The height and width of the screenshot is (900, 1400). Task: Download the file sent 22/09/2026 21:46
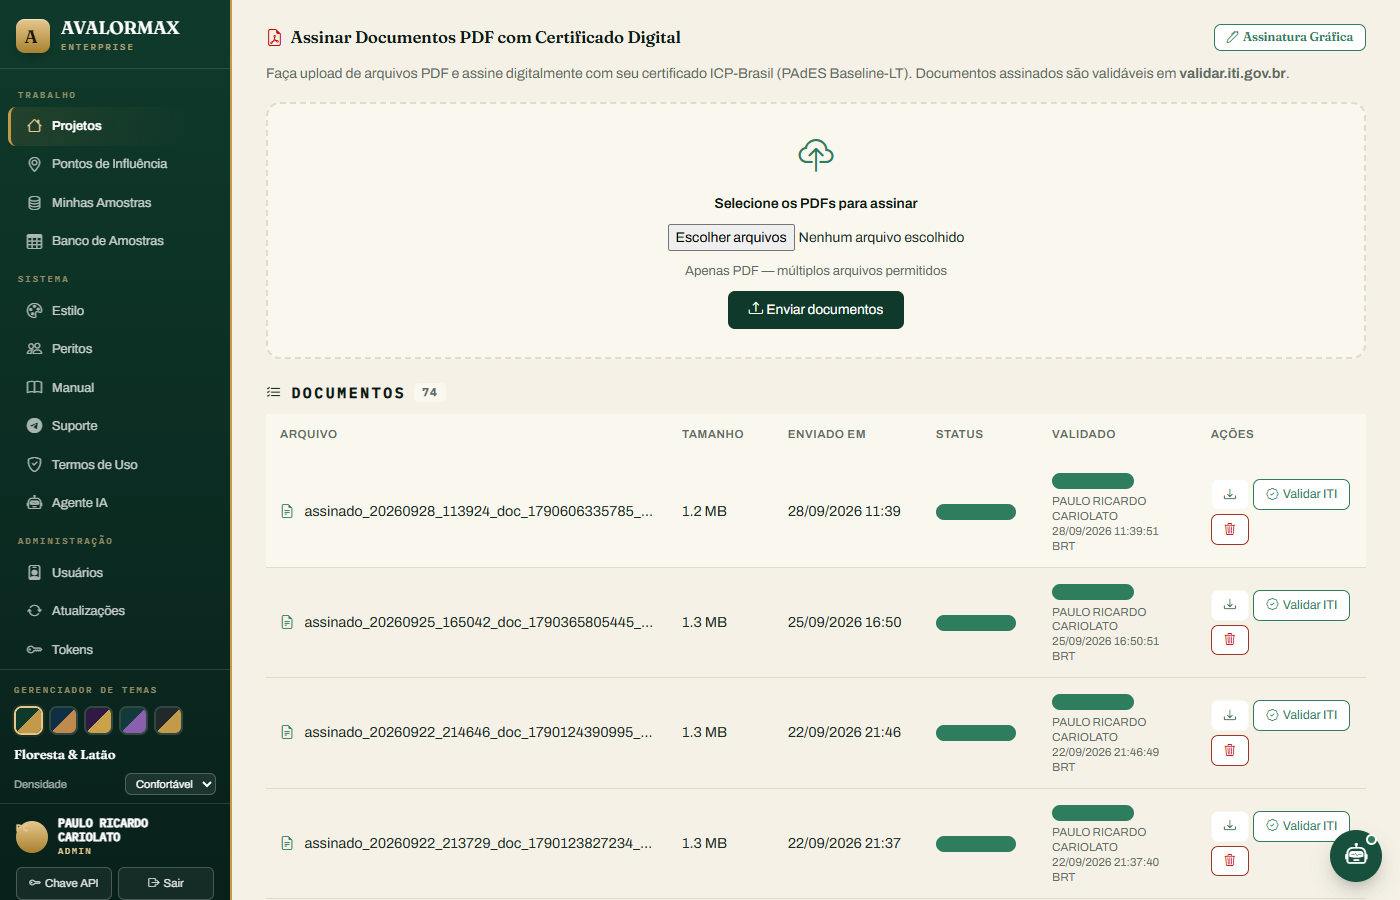(x=1230, y=715)
